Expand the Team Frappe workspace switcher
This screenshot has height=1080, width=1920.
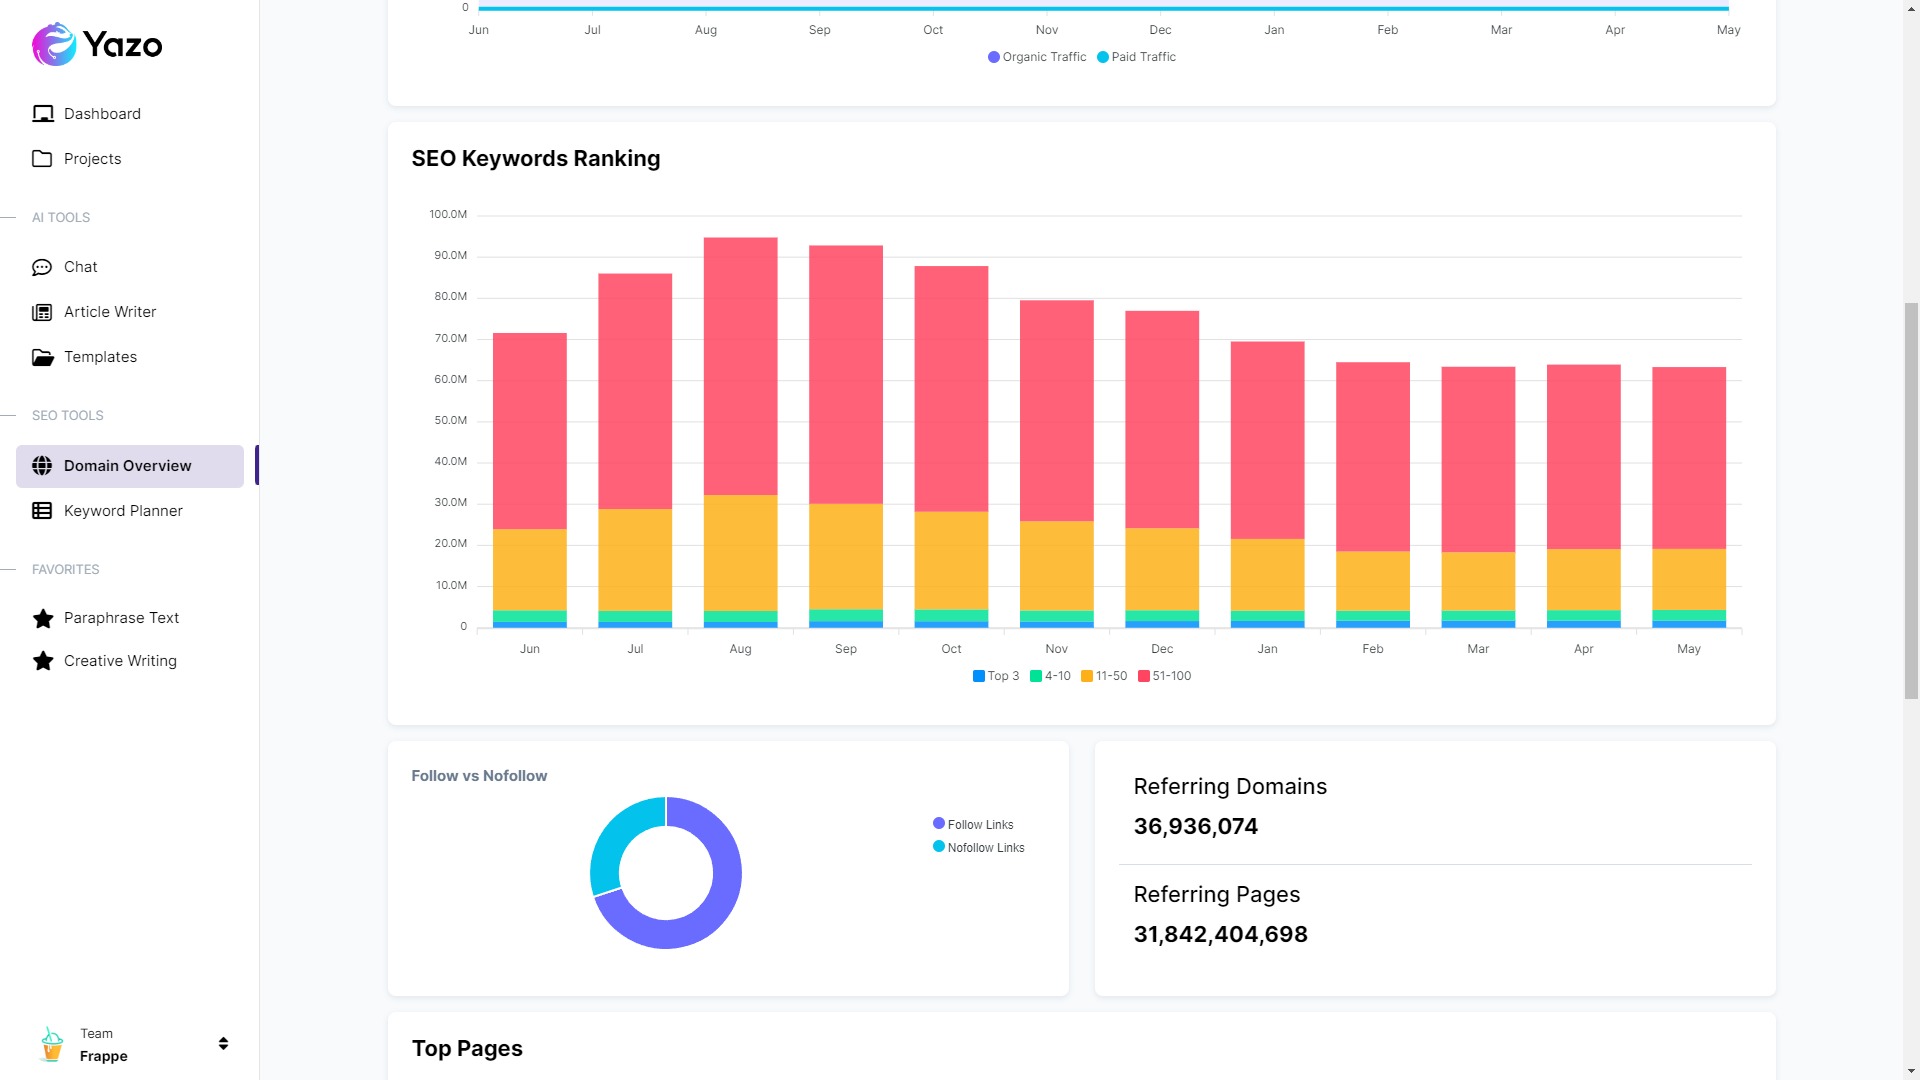[x=222, y=1043]
